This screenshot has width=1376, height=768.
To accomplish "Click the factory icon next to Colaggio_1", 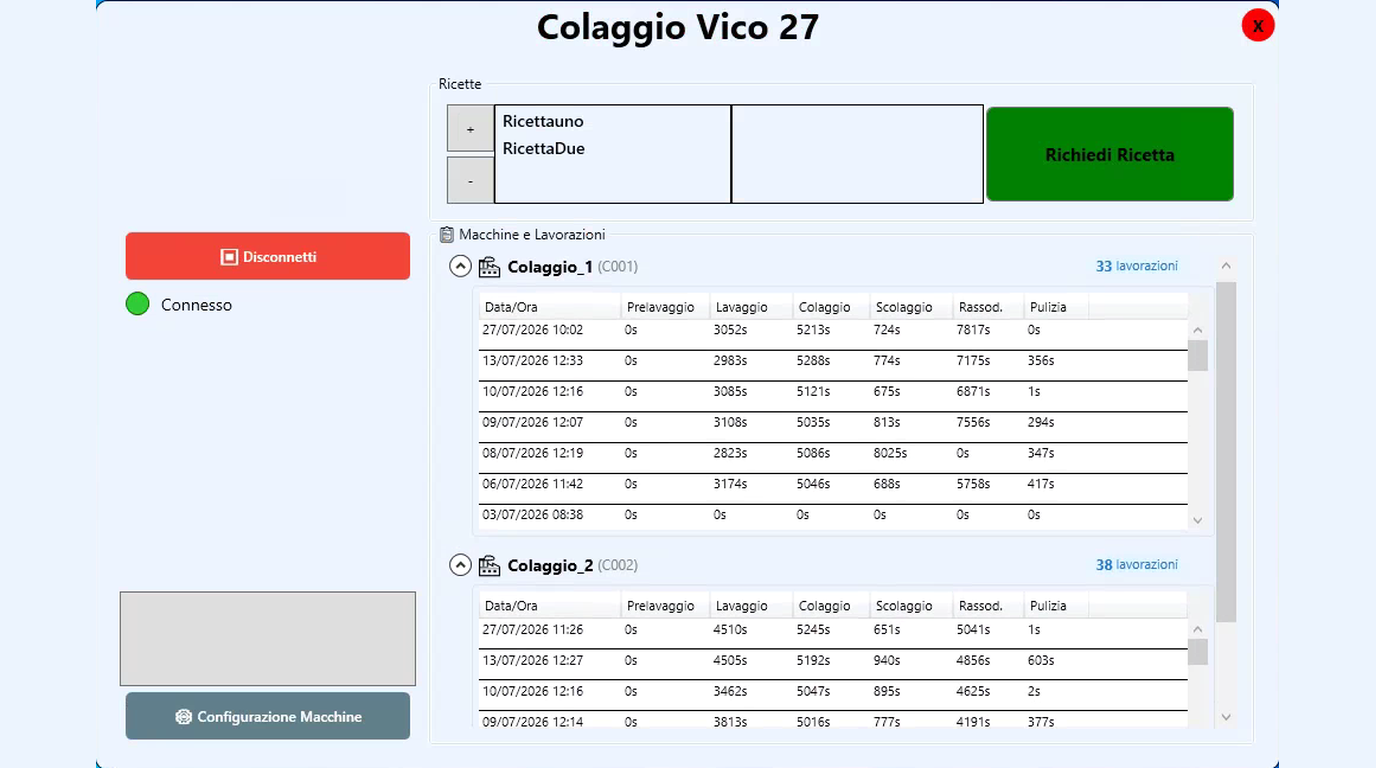I will tap(489, 267).
